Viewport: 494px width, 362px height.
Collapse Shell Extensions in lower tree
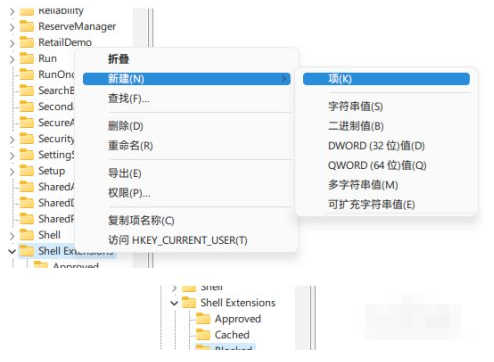[174, 303]
